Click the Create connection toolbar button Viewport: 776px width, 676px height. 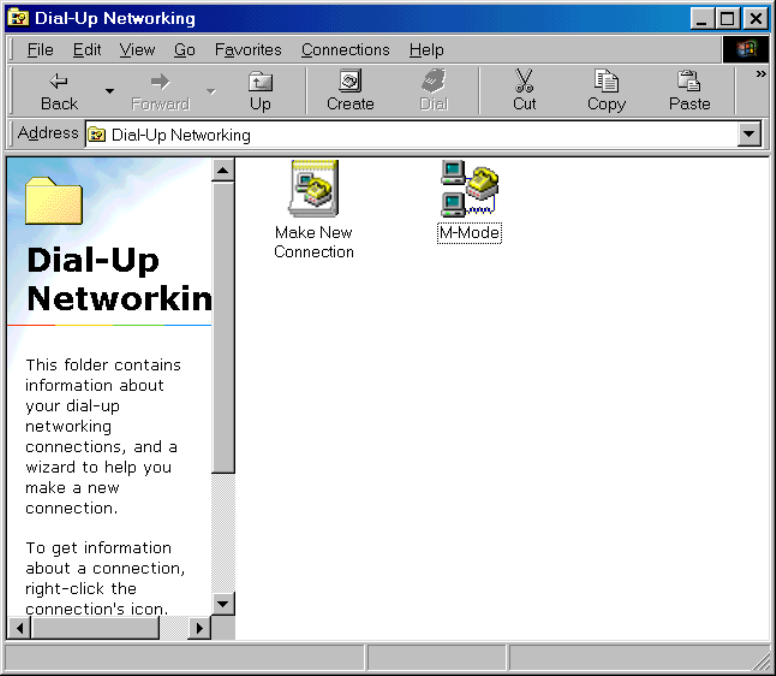350,92
